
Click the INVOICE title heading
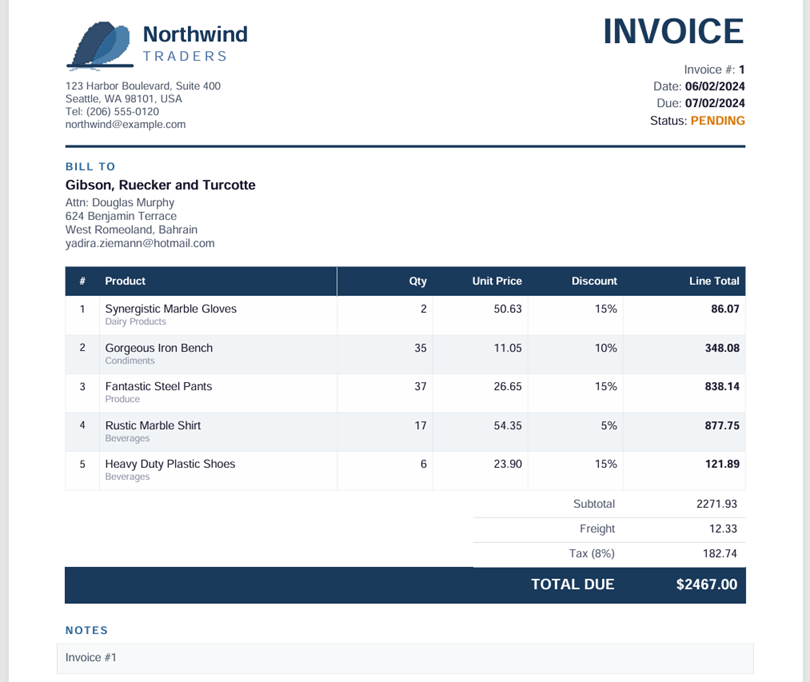673,32
